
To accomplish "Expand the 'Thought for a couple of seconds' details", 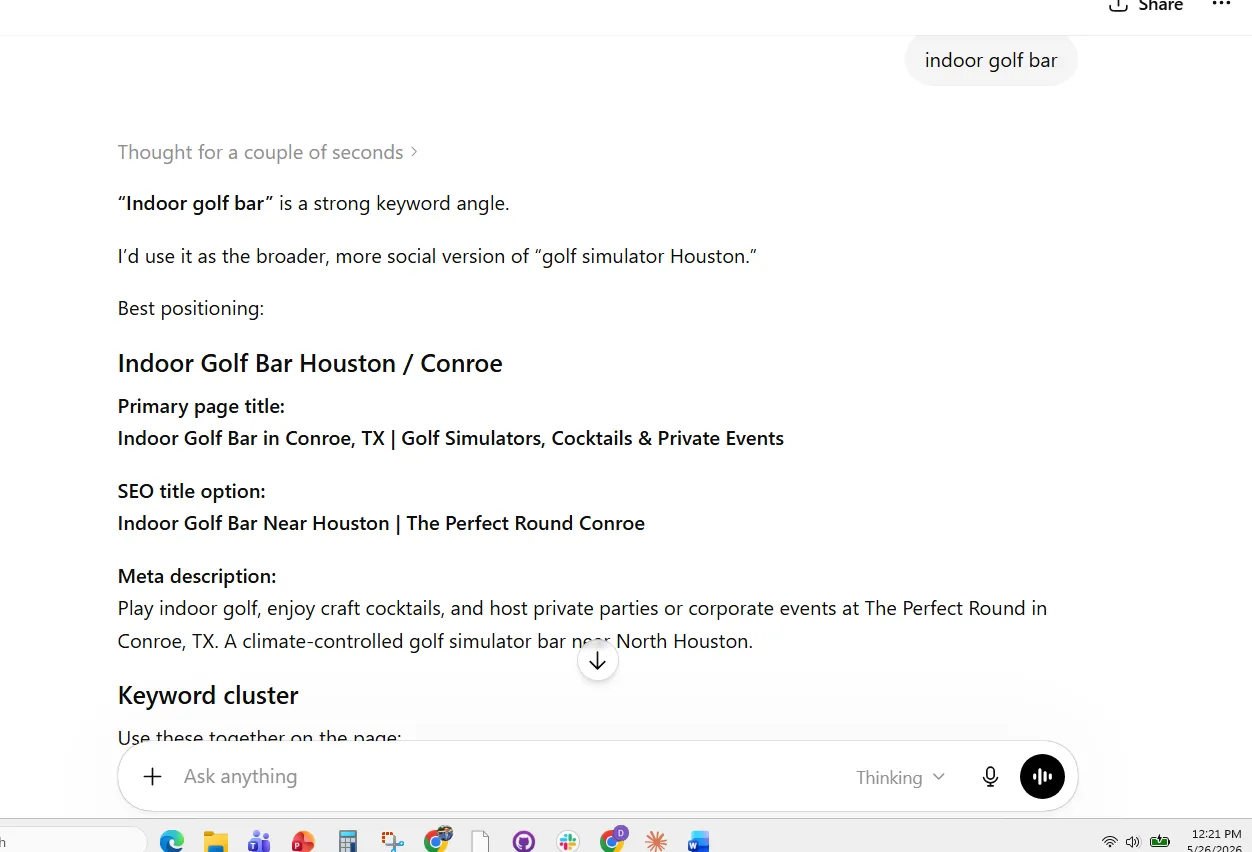I will pos(268,152).
